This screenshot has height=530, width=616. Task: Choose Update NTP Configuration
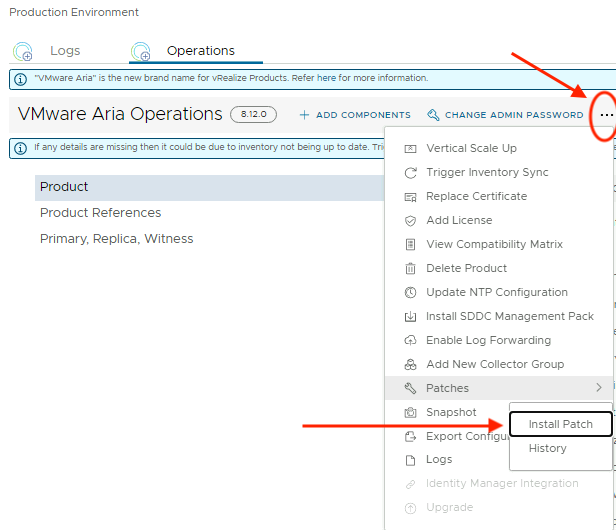coord(497,292)
